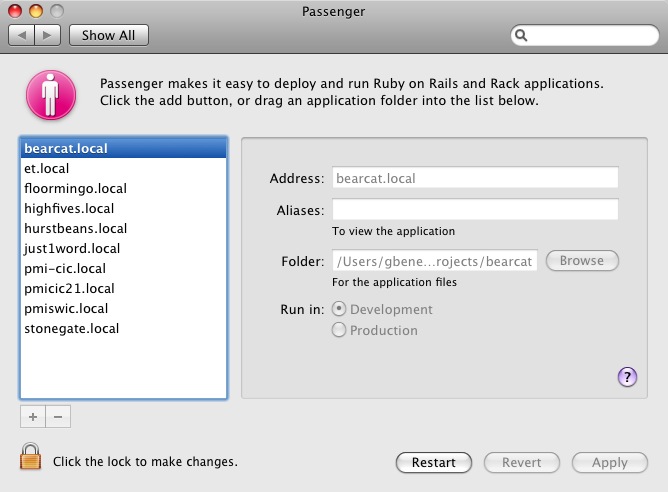The width and height of the screenshot is (668, 492).
Task: Click the Revert button
Action: [x=521, y=462]
